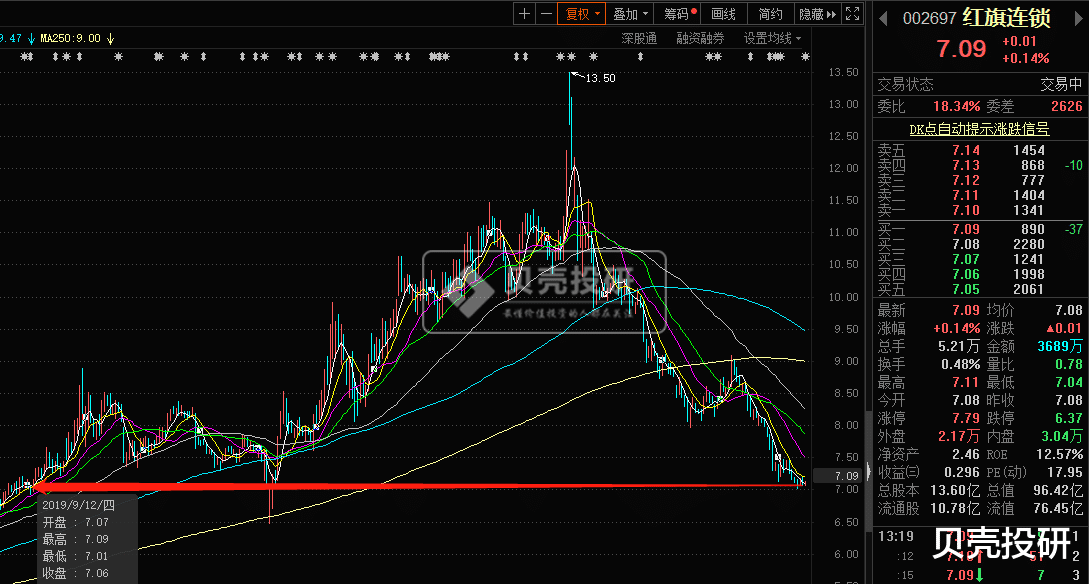This screenshot has height=584, width=1089.
Task: Click the 均价 7.08 value
Action: point(1069,310)
